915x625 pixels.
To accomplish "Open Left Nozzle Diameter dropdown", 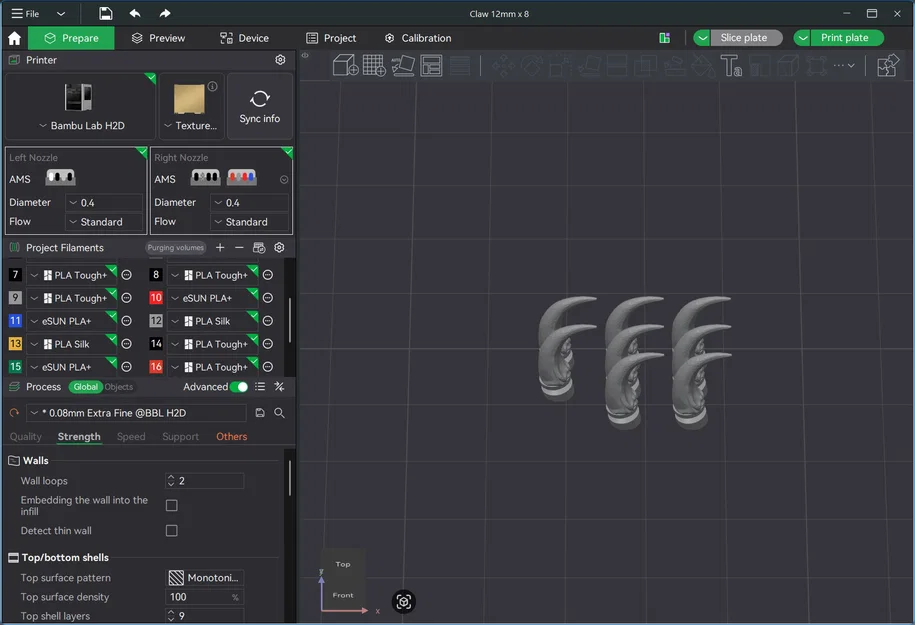I will [x=104, y=202].
